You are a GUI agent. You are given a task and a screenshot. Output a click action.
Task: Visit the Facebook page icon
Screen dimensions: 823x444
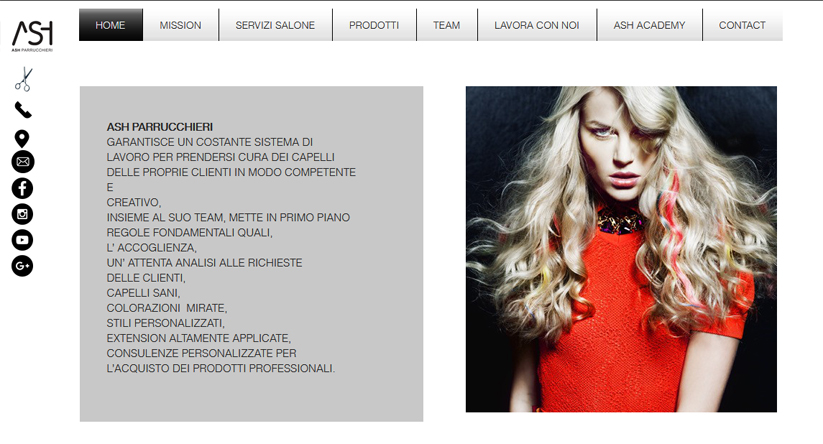coord(22,188)
